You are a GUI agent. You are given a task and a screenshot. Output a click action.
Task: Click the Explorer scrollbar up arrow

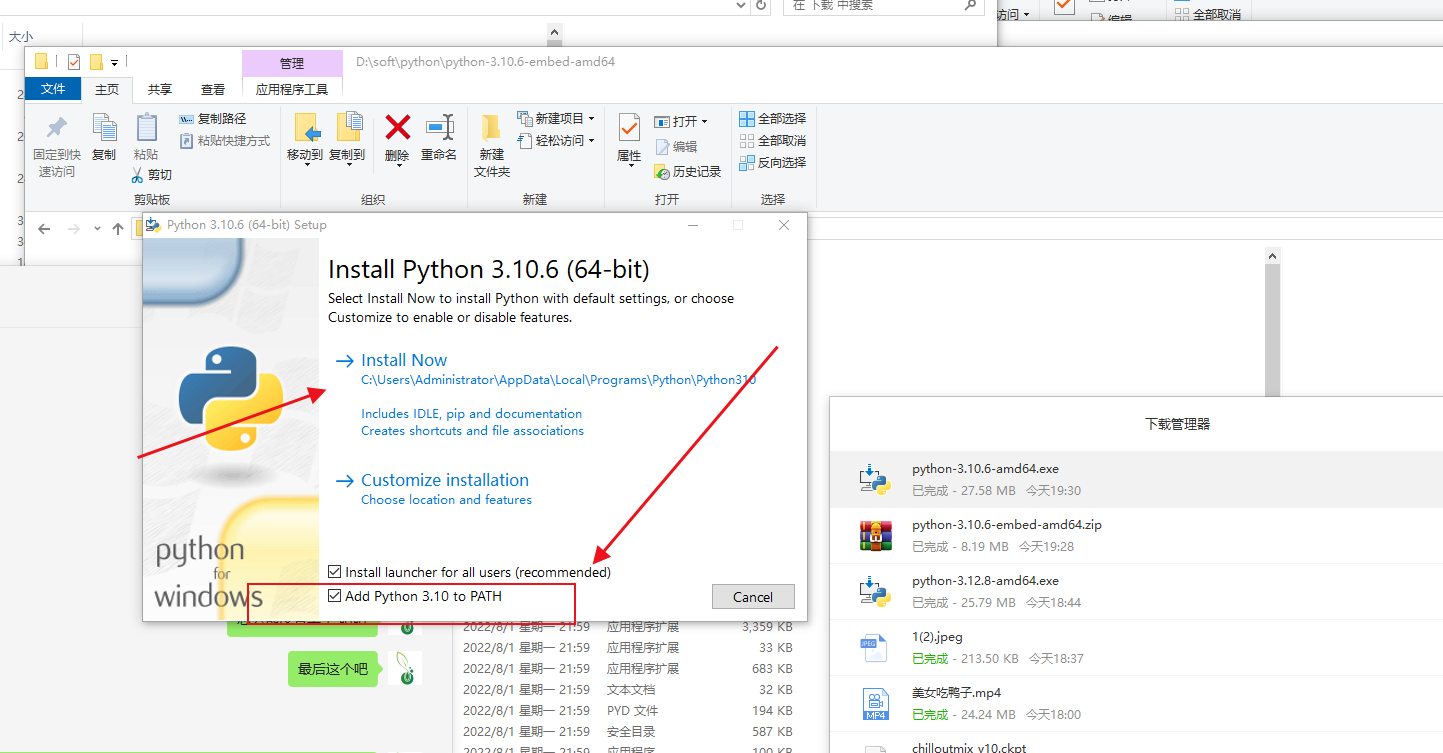click(x=1272, y=256)
